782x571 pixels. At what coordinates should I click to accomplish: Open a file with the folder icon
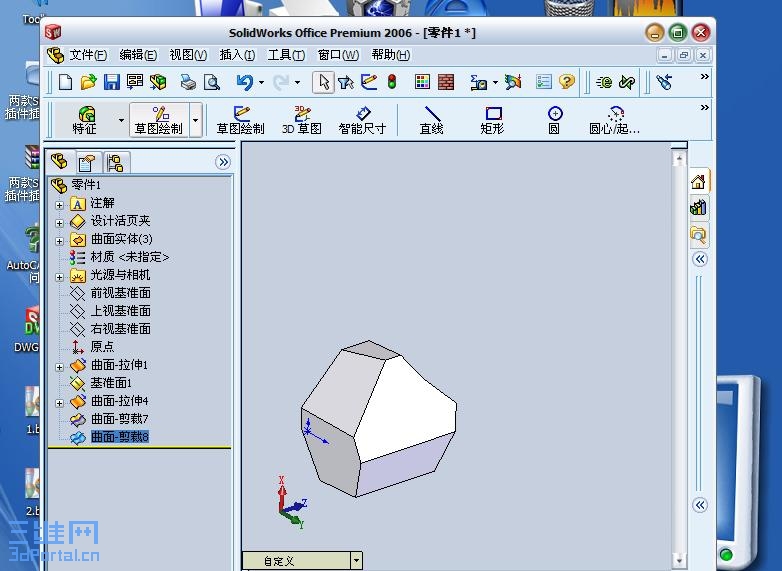click(88, 82)
